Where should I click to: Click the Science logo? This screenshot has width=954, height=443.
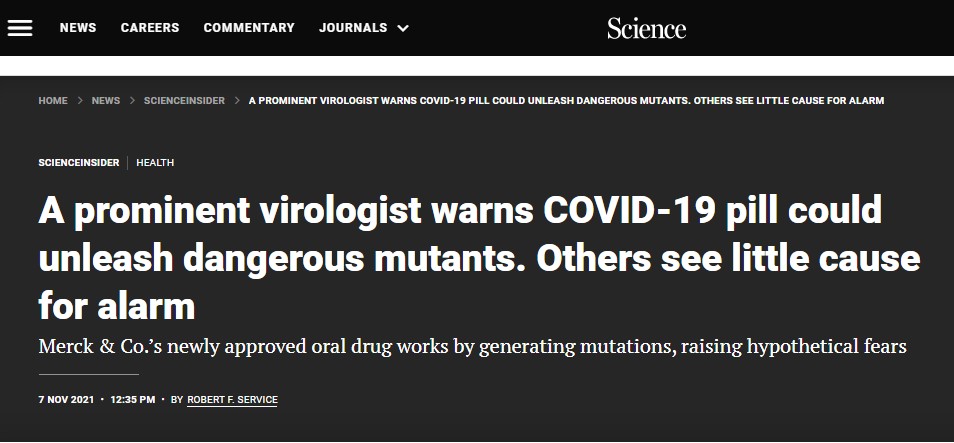646,28
